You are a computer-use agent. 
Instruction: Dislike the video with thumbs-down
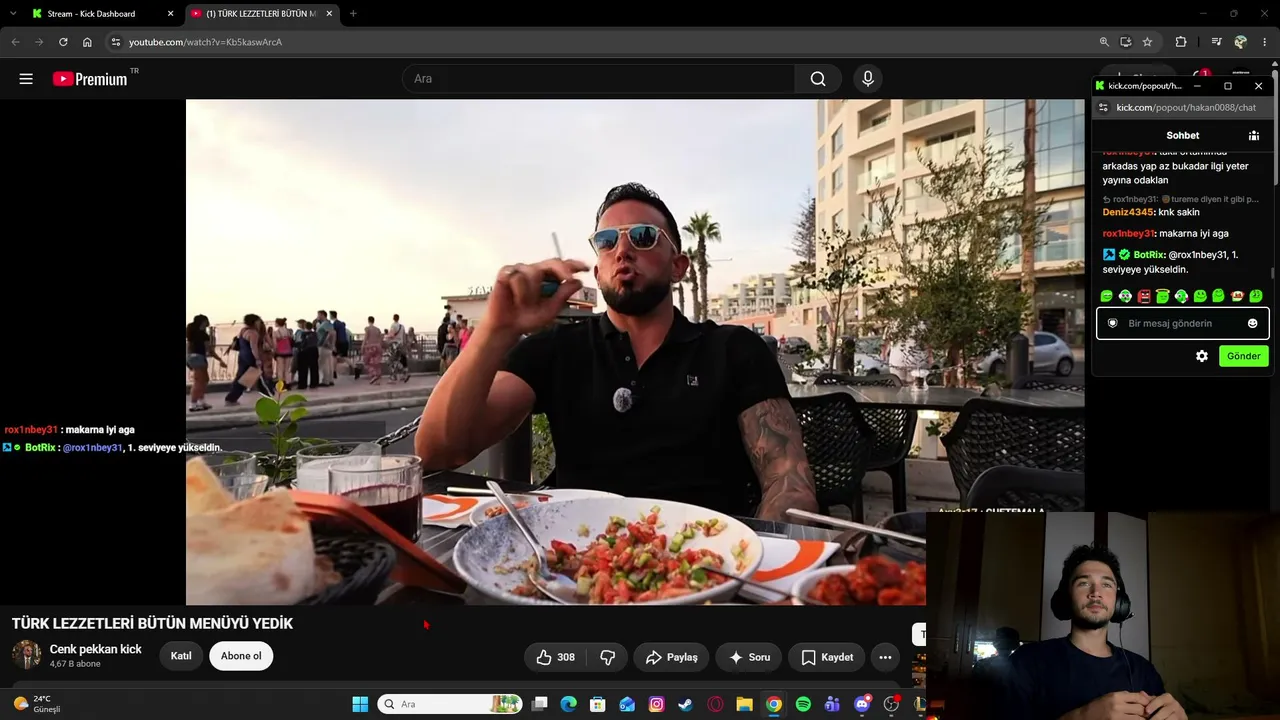coord(607,657)
